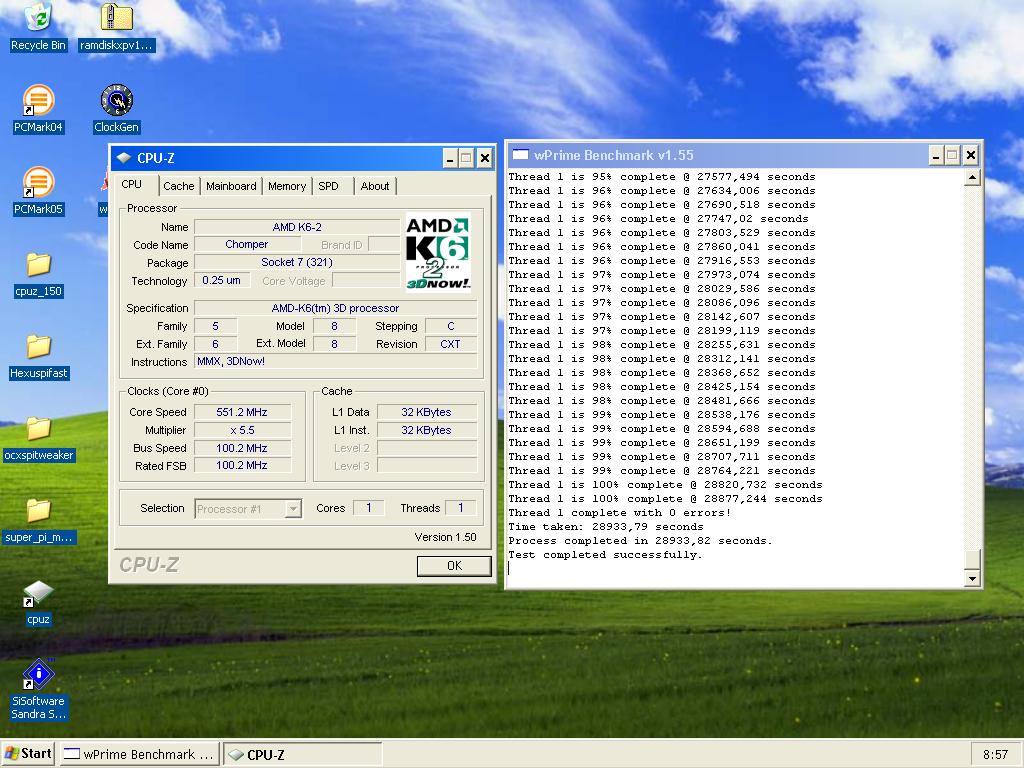Click the 551.2 MHz core speed value
This screenshot has height=768, width=1024.
[x=242, y=412]
